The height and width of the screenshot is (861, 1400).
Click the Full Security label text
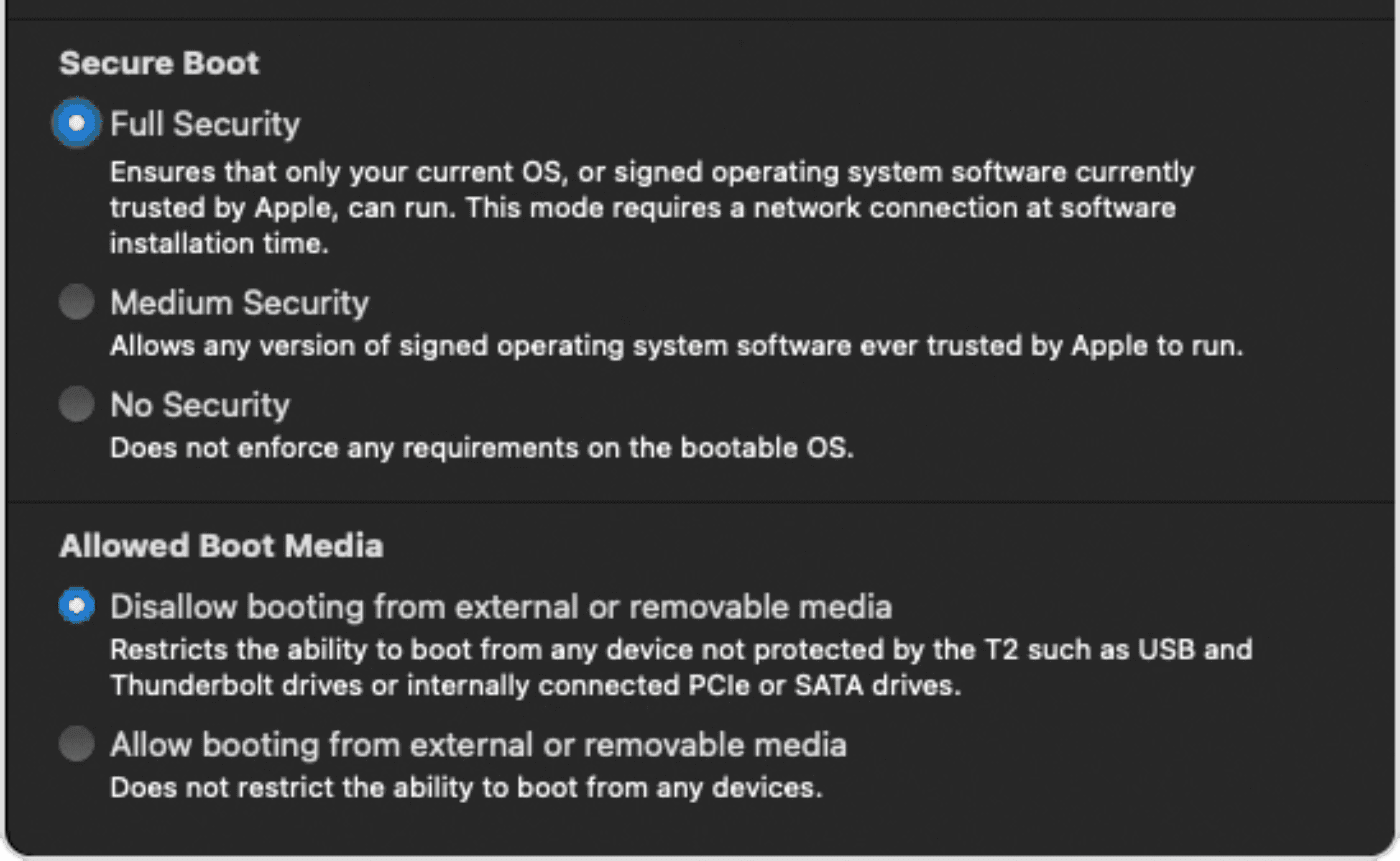(x=204, y=124)
